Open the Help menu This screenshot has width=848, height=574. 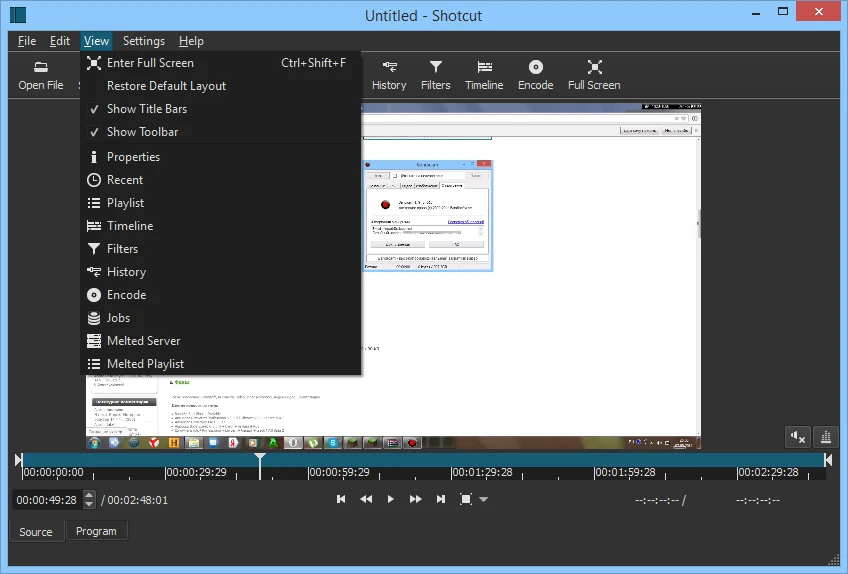pos(191,41)
